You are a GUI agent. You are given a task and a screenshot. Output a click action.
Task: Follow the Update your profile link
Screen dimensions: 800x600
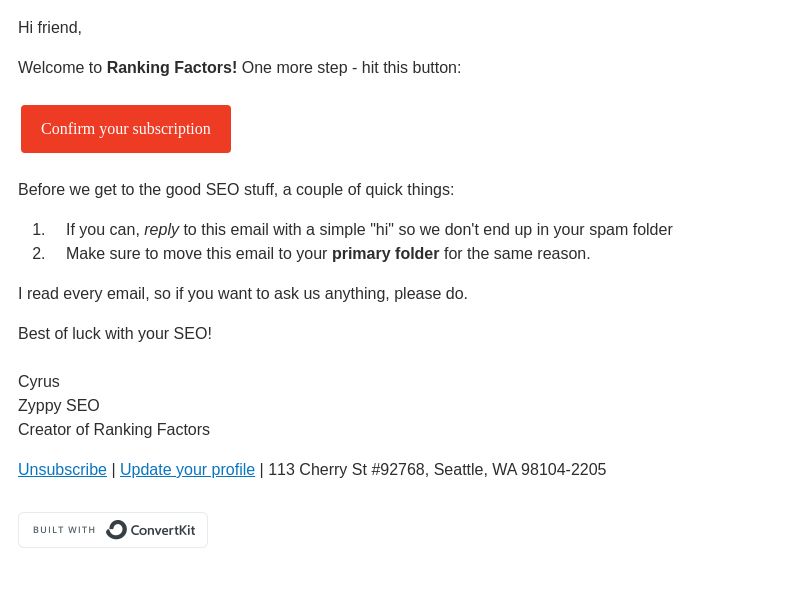point(187,469)
